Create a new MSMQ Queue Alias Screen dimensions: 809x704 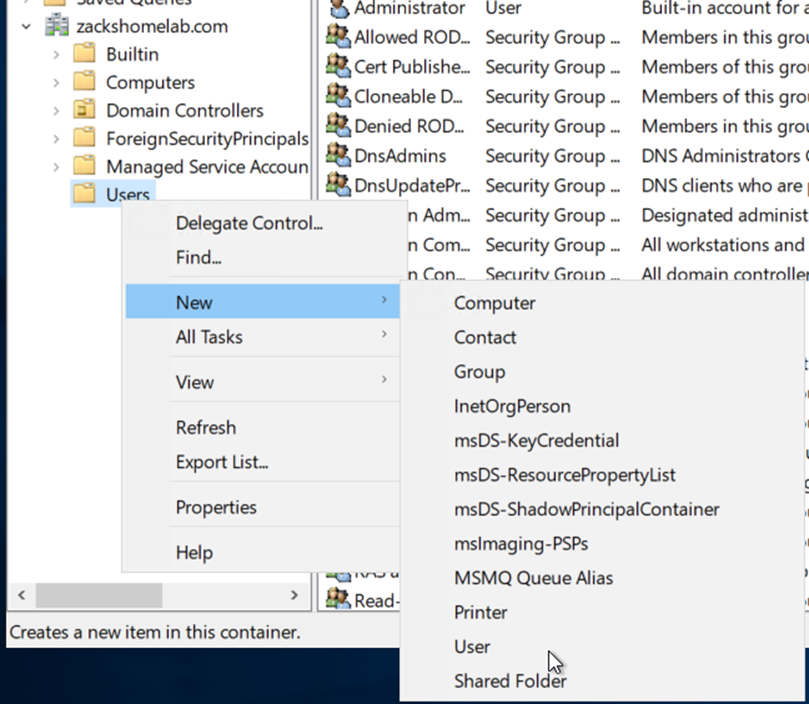[x=602, y=578]
